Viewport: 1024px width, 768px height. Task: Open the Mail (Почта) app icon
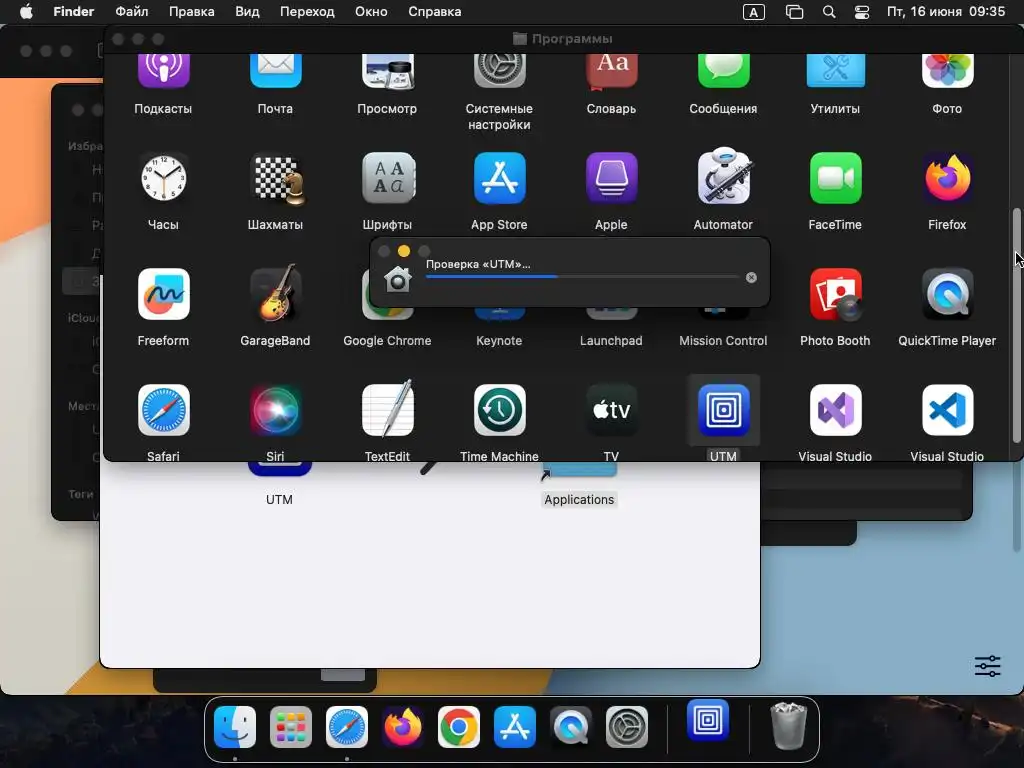click(276, 71)
